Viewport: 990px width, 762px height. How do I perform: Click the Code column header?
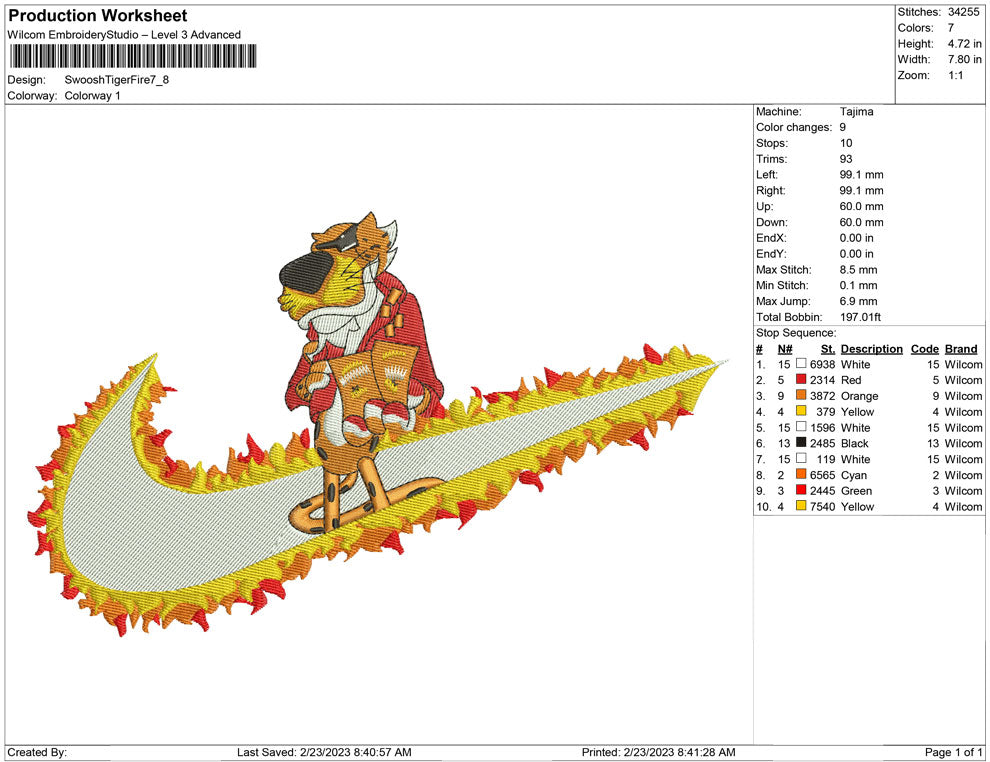click(x=925, y=348)
